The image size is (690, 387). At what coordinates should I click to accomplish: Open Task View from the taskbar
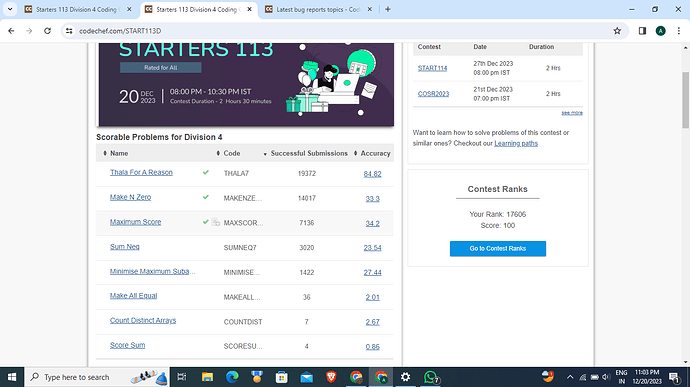pos(181,377)
